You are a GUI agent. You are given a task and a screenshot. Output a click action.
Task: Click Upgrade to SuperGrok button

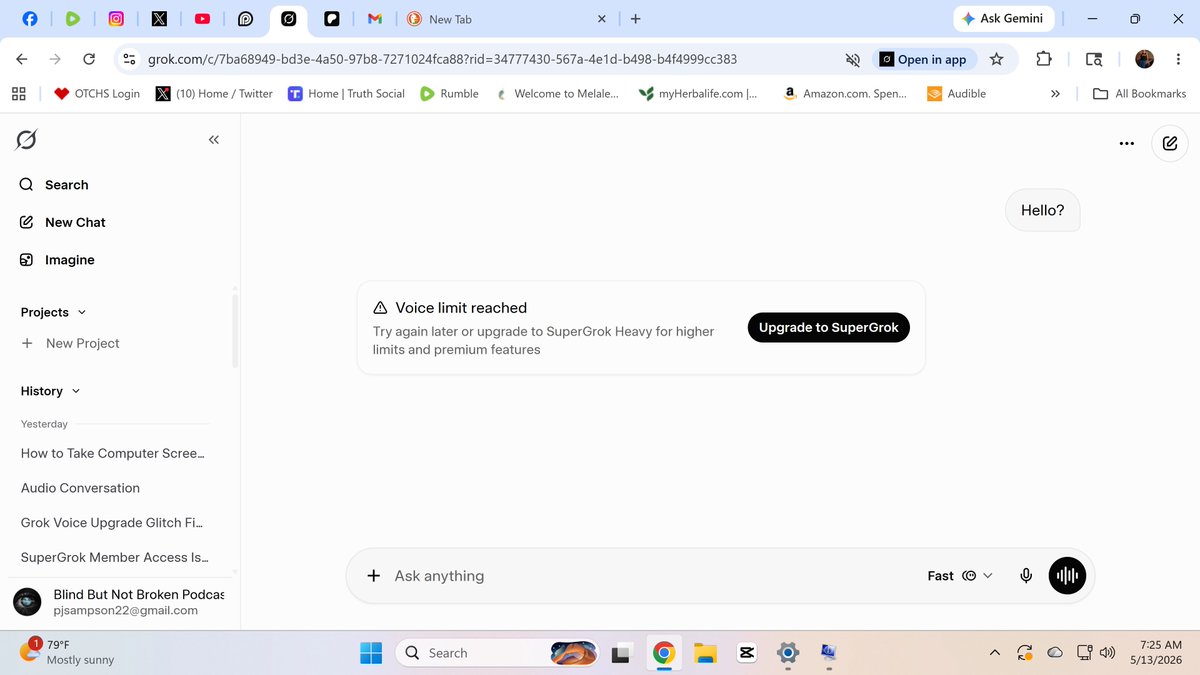tap(828, 327)
